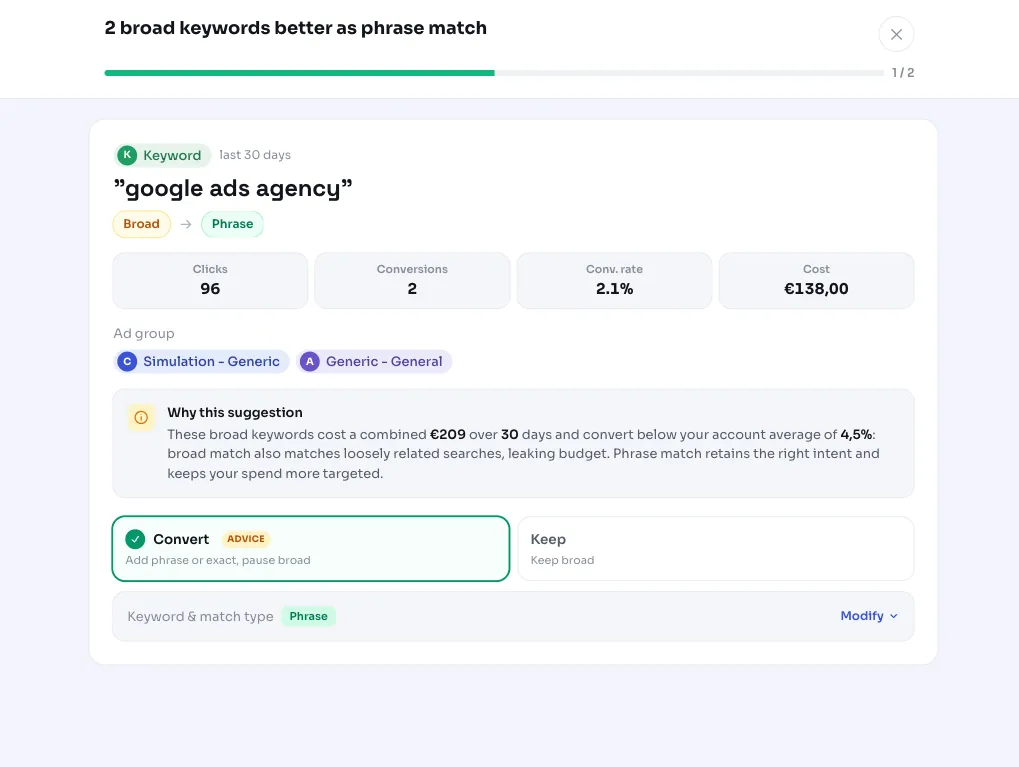Click the dialog title about broad keywords
The height and width of the screenshot is (767, 1019).
[296, 28]
